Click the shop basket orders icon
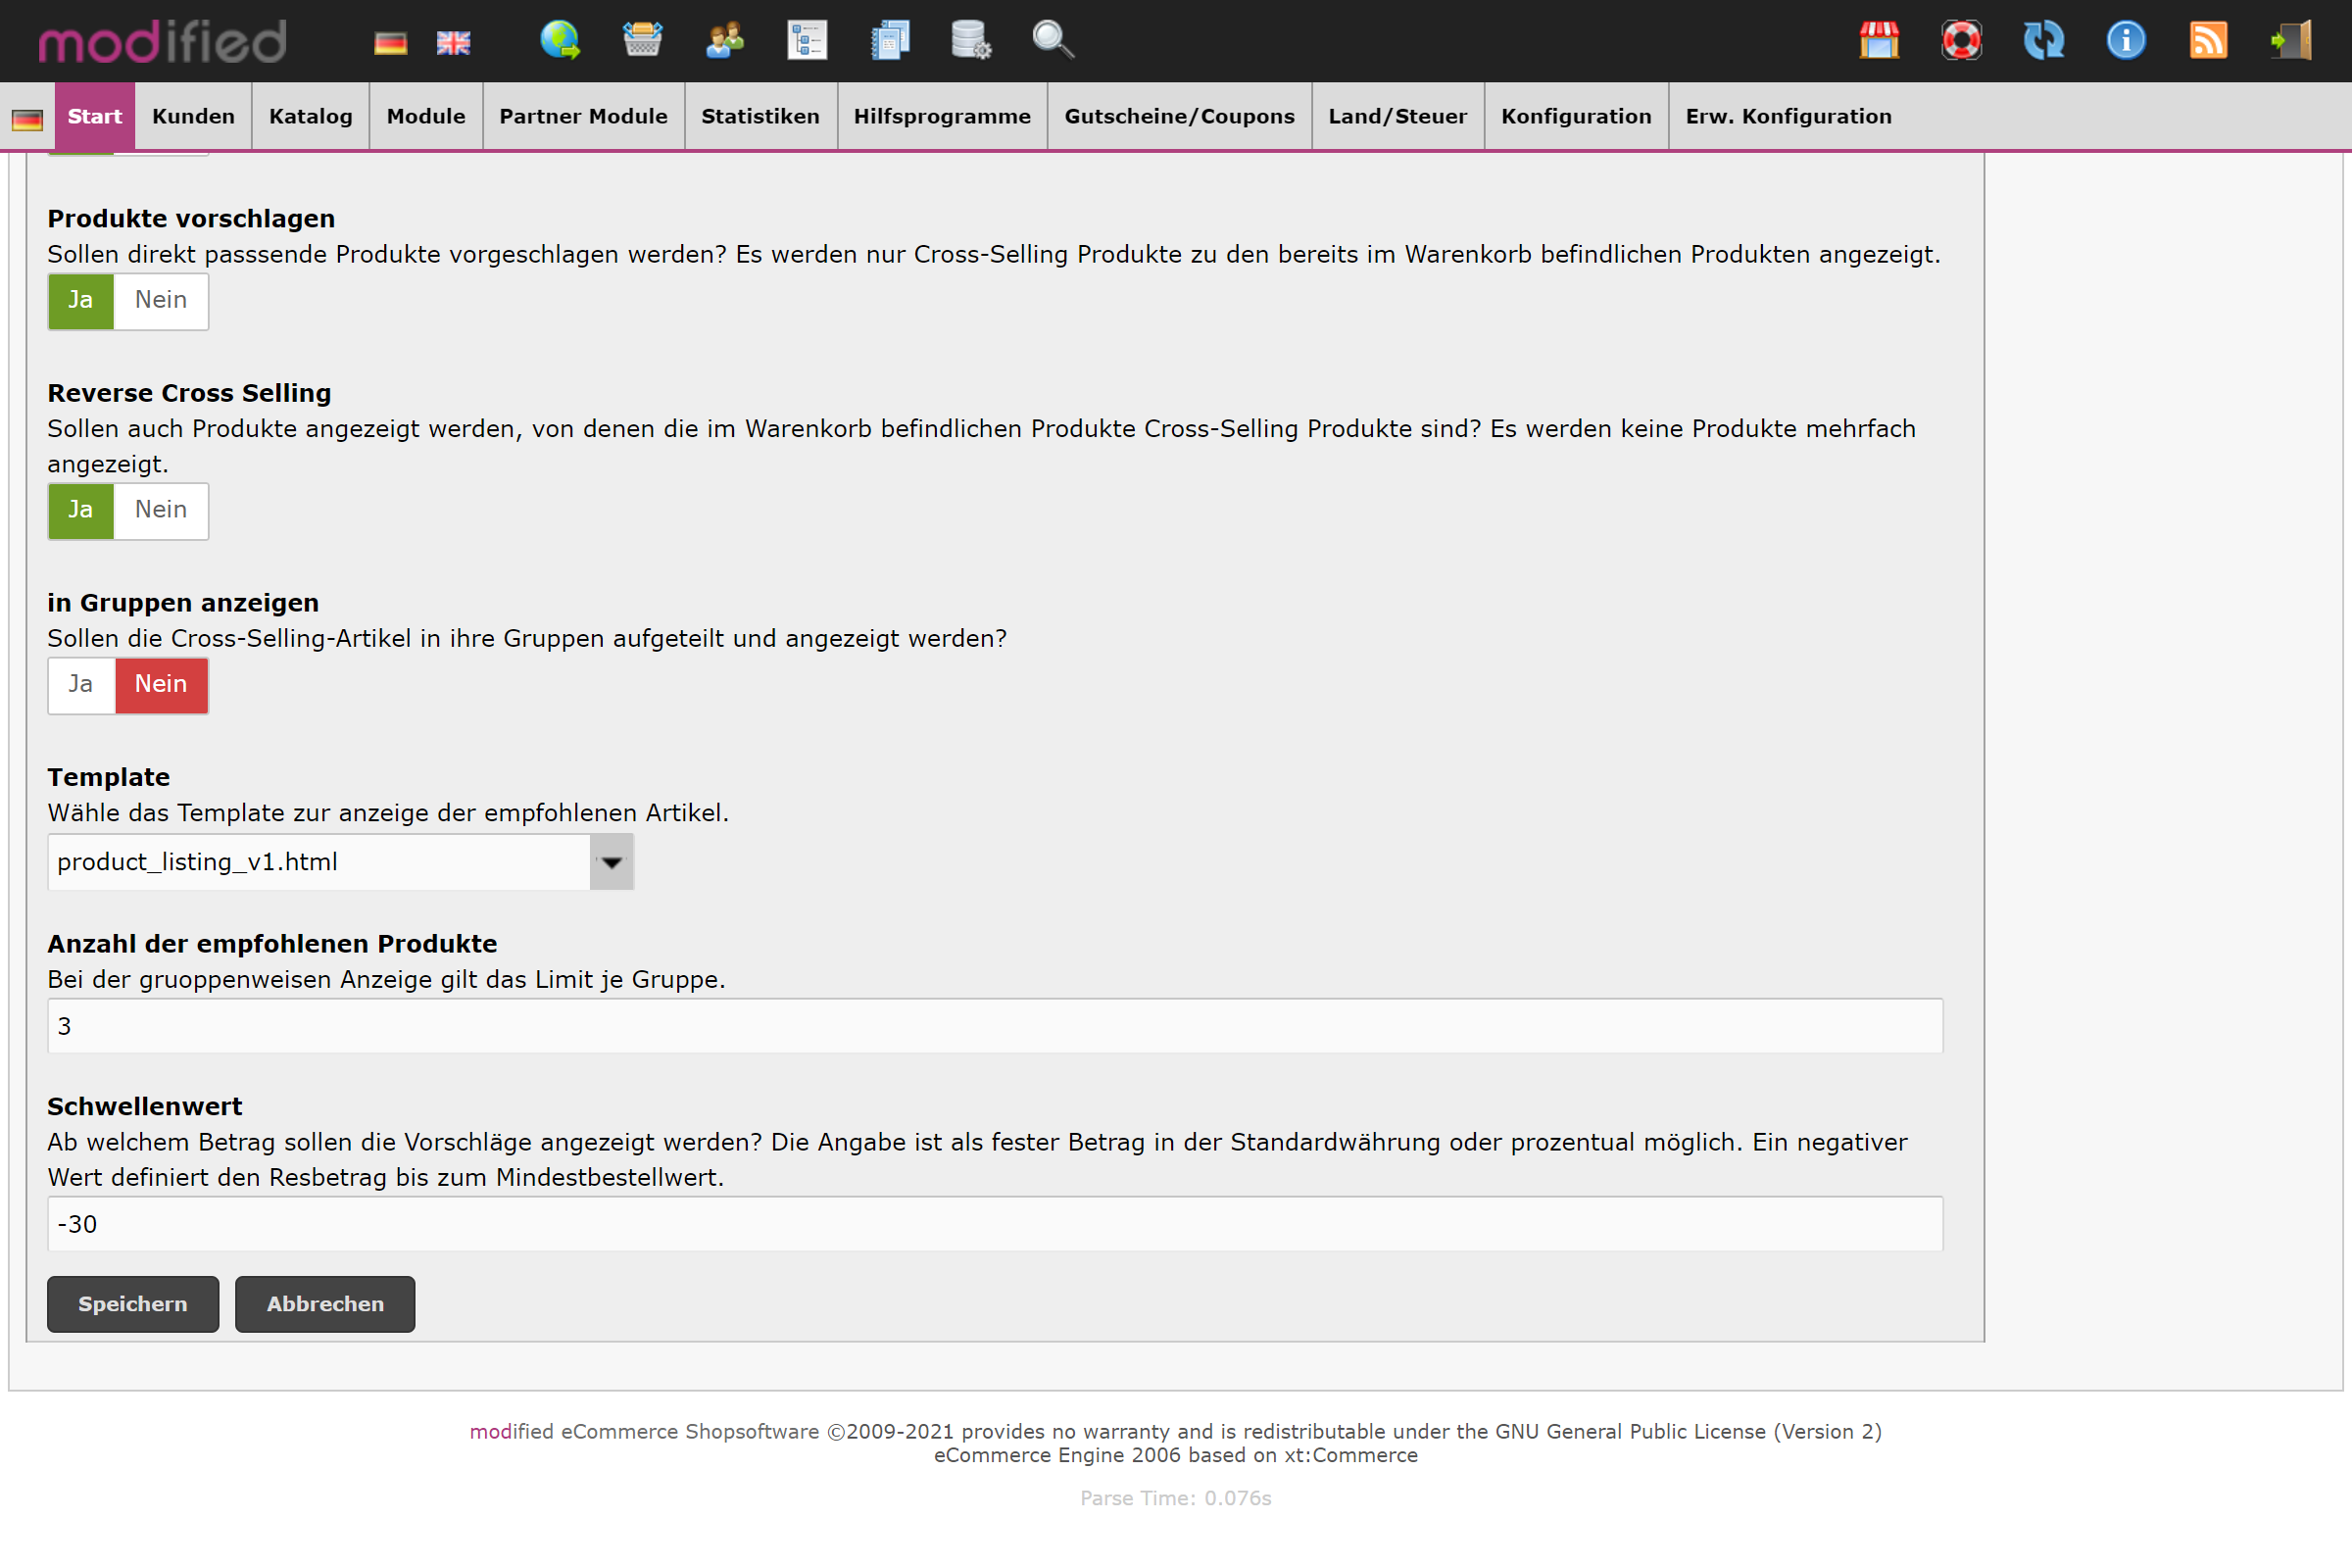 tap(642, 40)
